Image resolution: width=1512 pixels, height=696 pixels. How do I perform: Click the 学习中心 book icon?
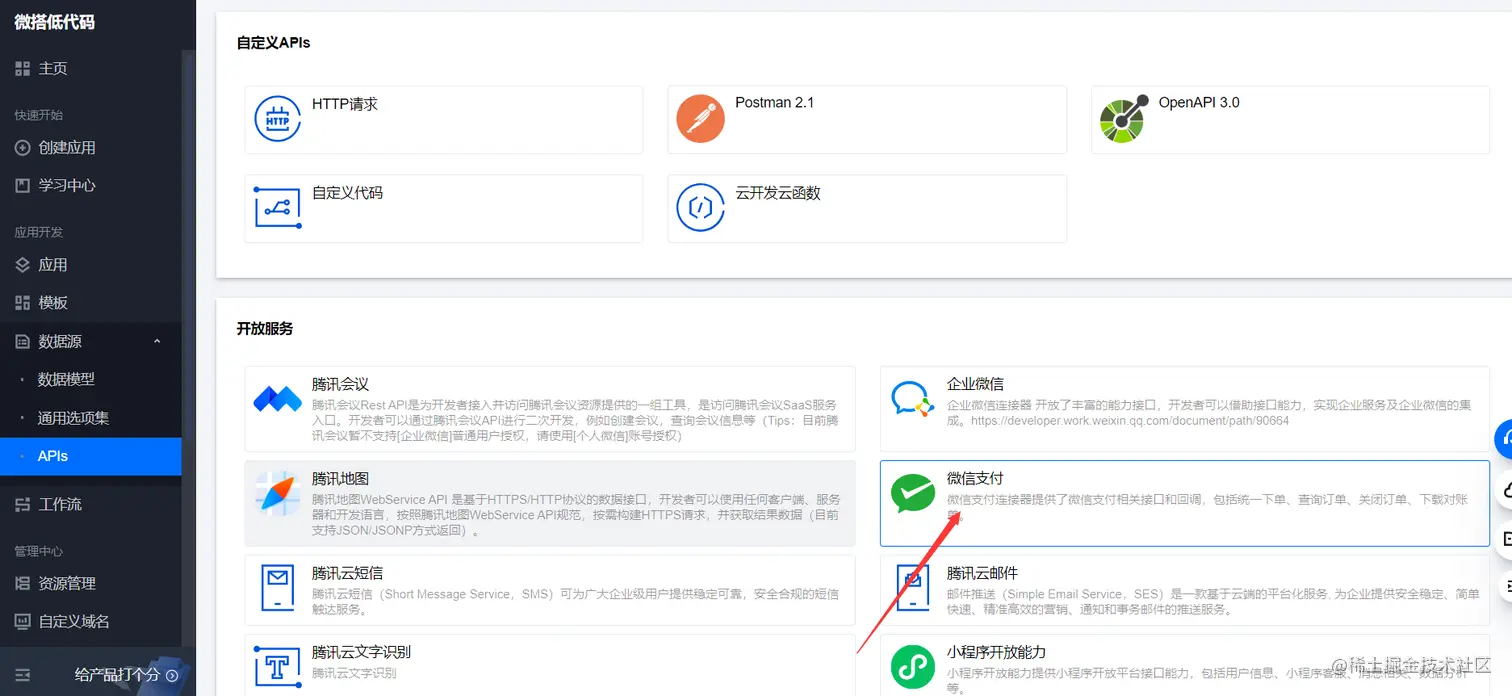coord(23,185)
